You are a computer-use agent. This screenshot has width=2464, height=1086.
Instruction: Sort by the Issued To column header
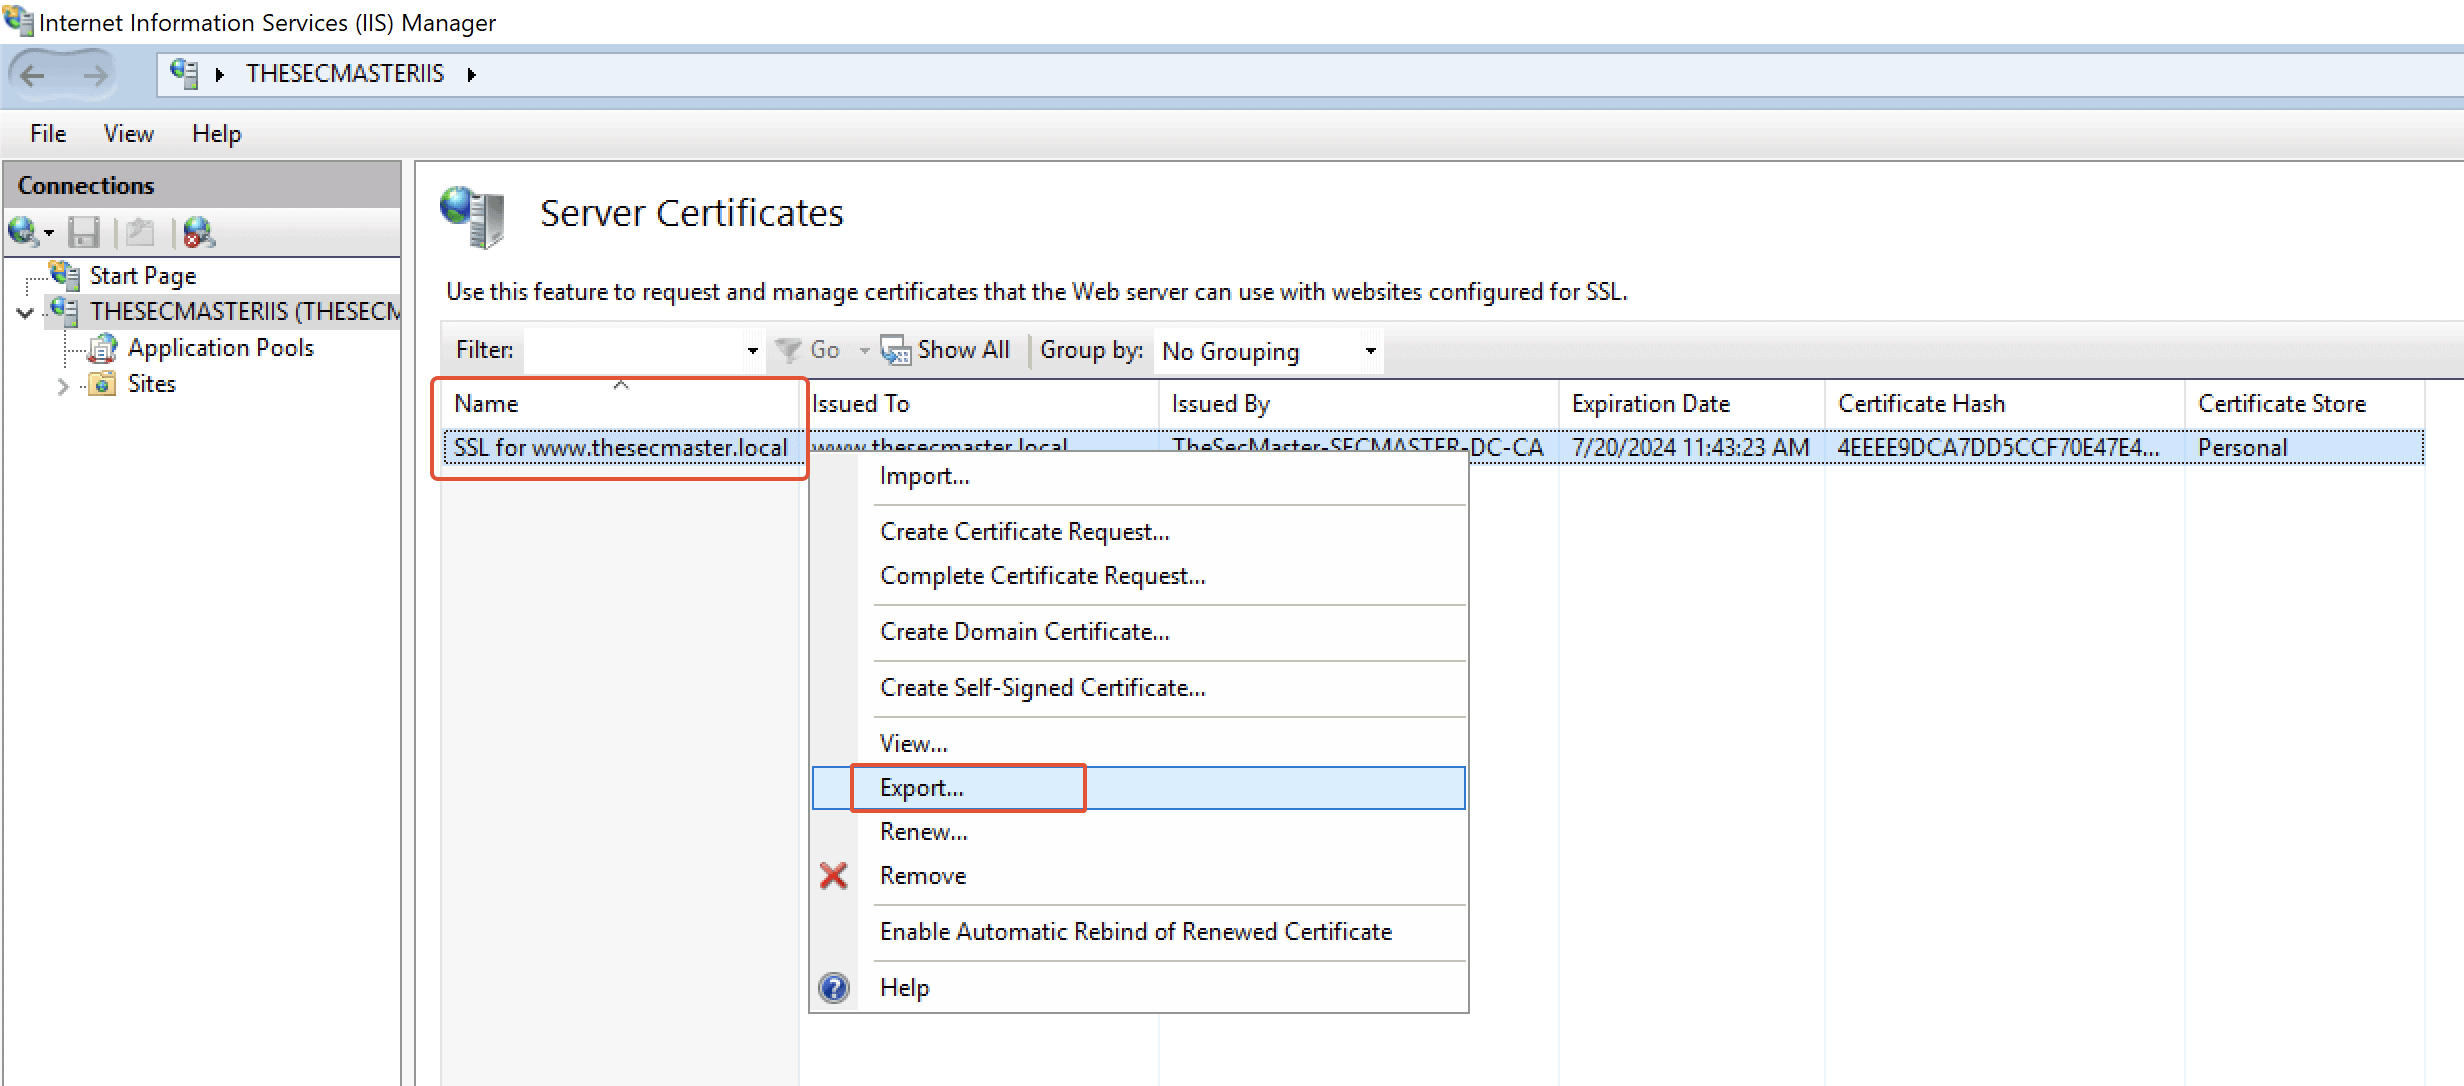point(980,403)
